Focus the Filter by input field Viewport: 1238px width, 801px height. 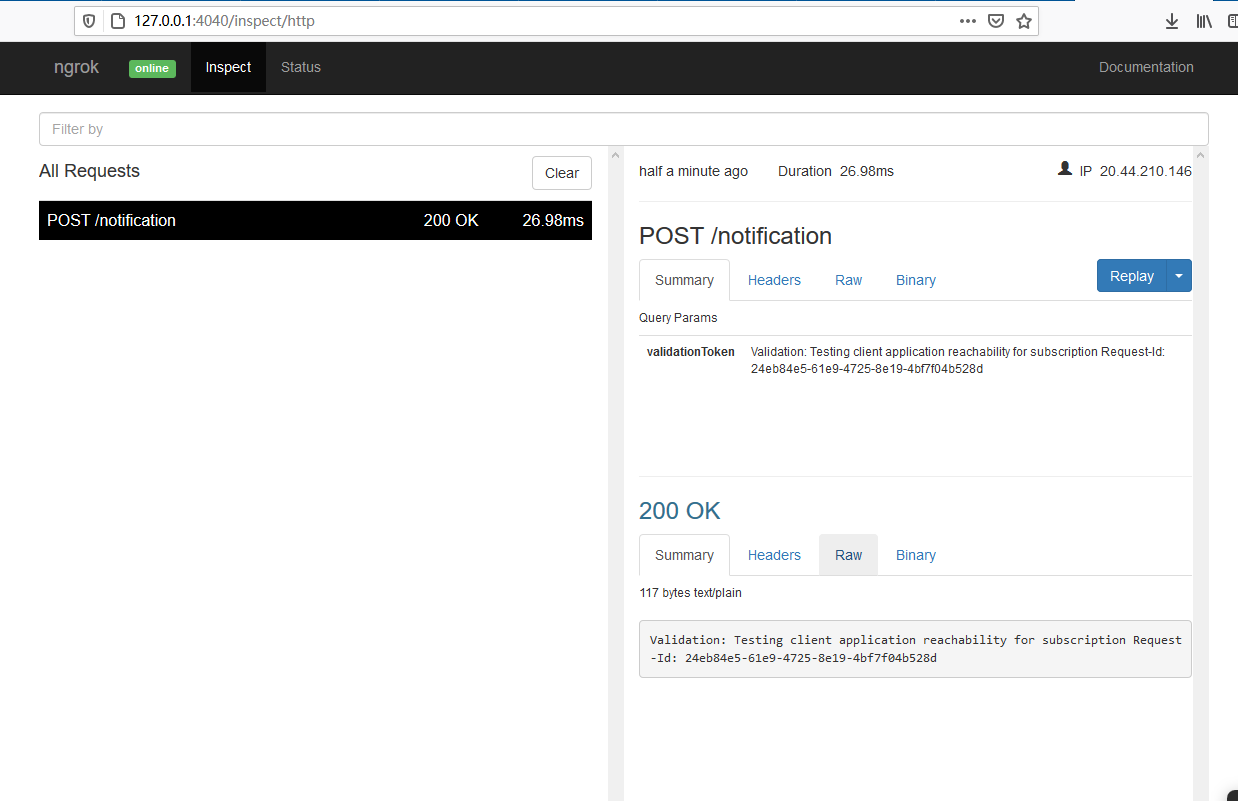click(623, 129)
